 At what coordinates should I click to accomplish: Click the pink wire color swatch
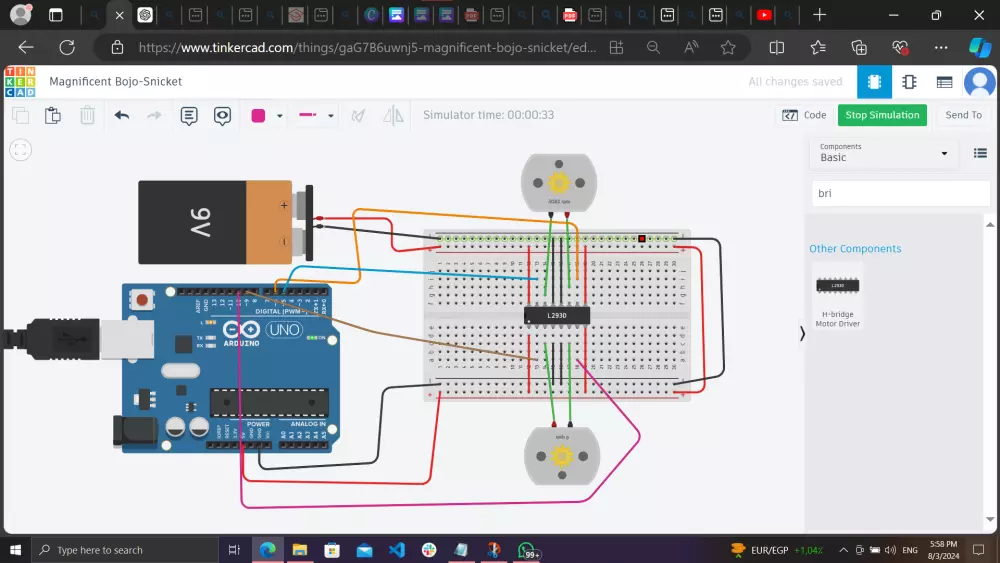(x=258, y=115)
